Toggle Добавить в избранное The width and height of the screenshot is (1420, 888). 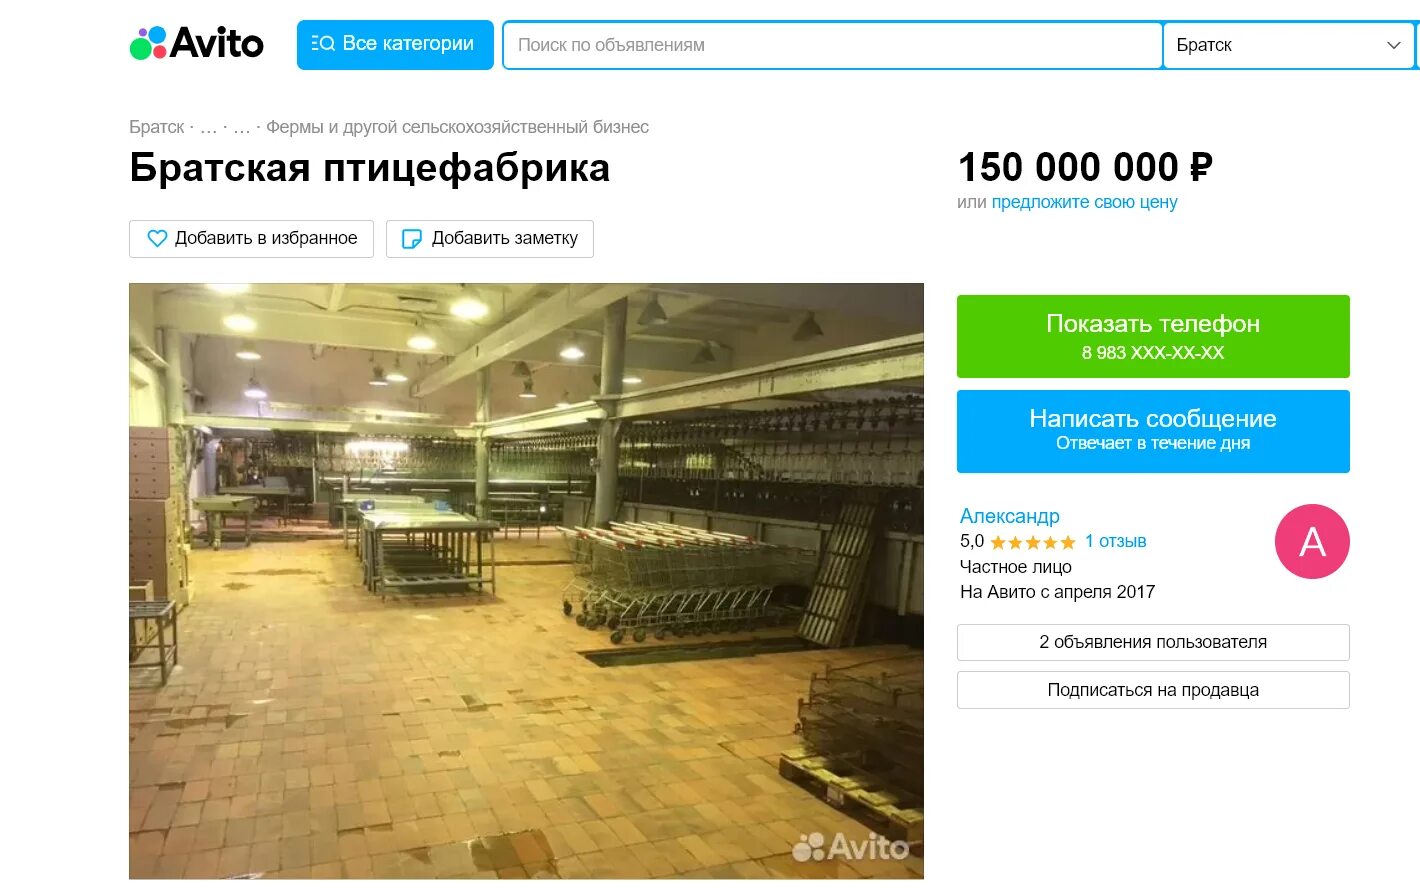click(x=251, y=239)
